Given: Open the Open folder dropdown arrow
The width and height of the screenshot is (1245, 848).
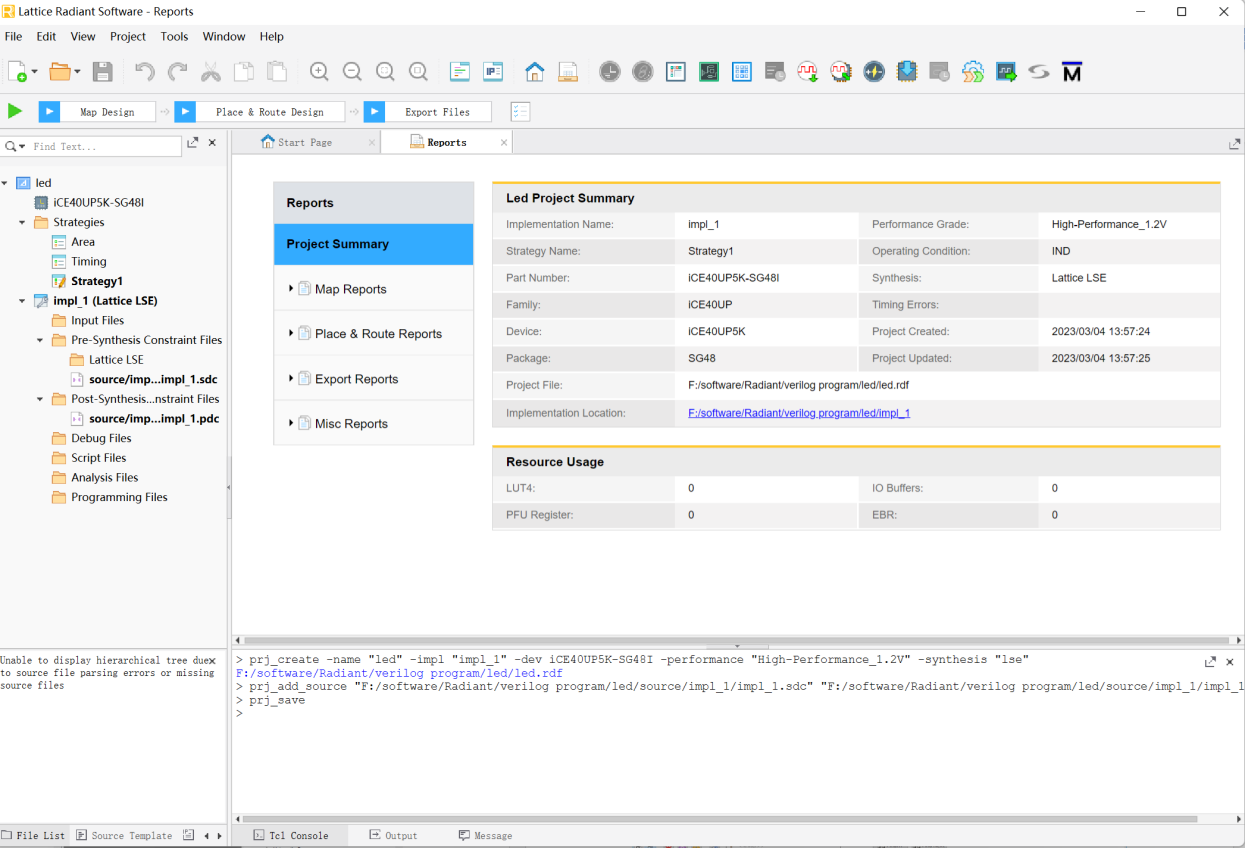Looking at the screenshot, I should tap(76, 72).
